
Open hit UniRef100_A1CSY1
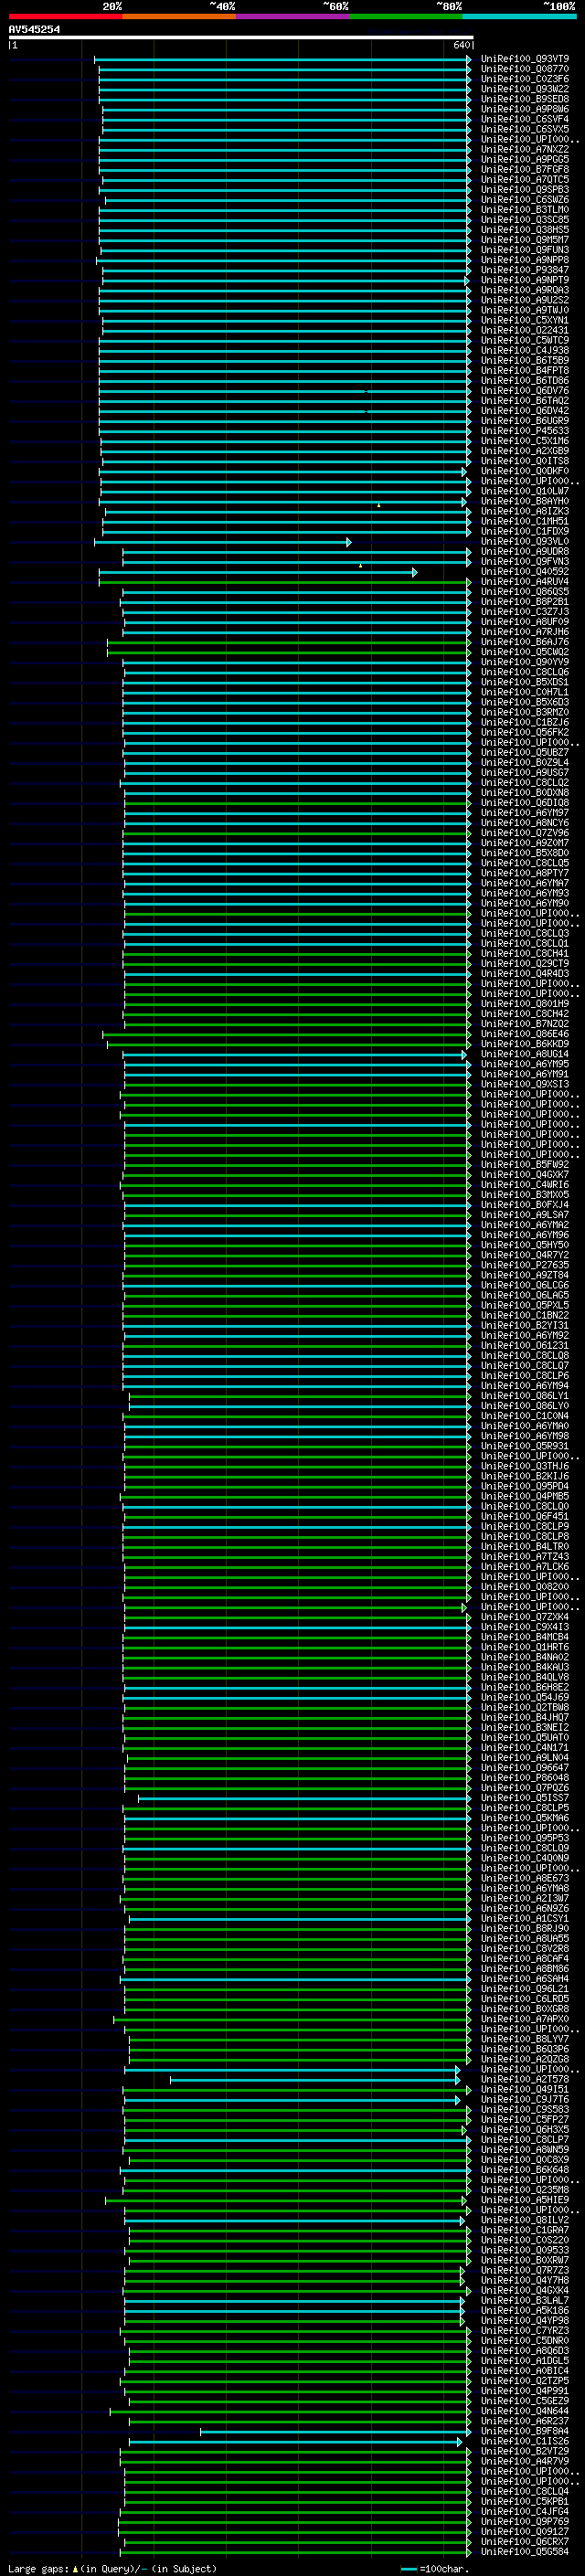click(525, 1918)
